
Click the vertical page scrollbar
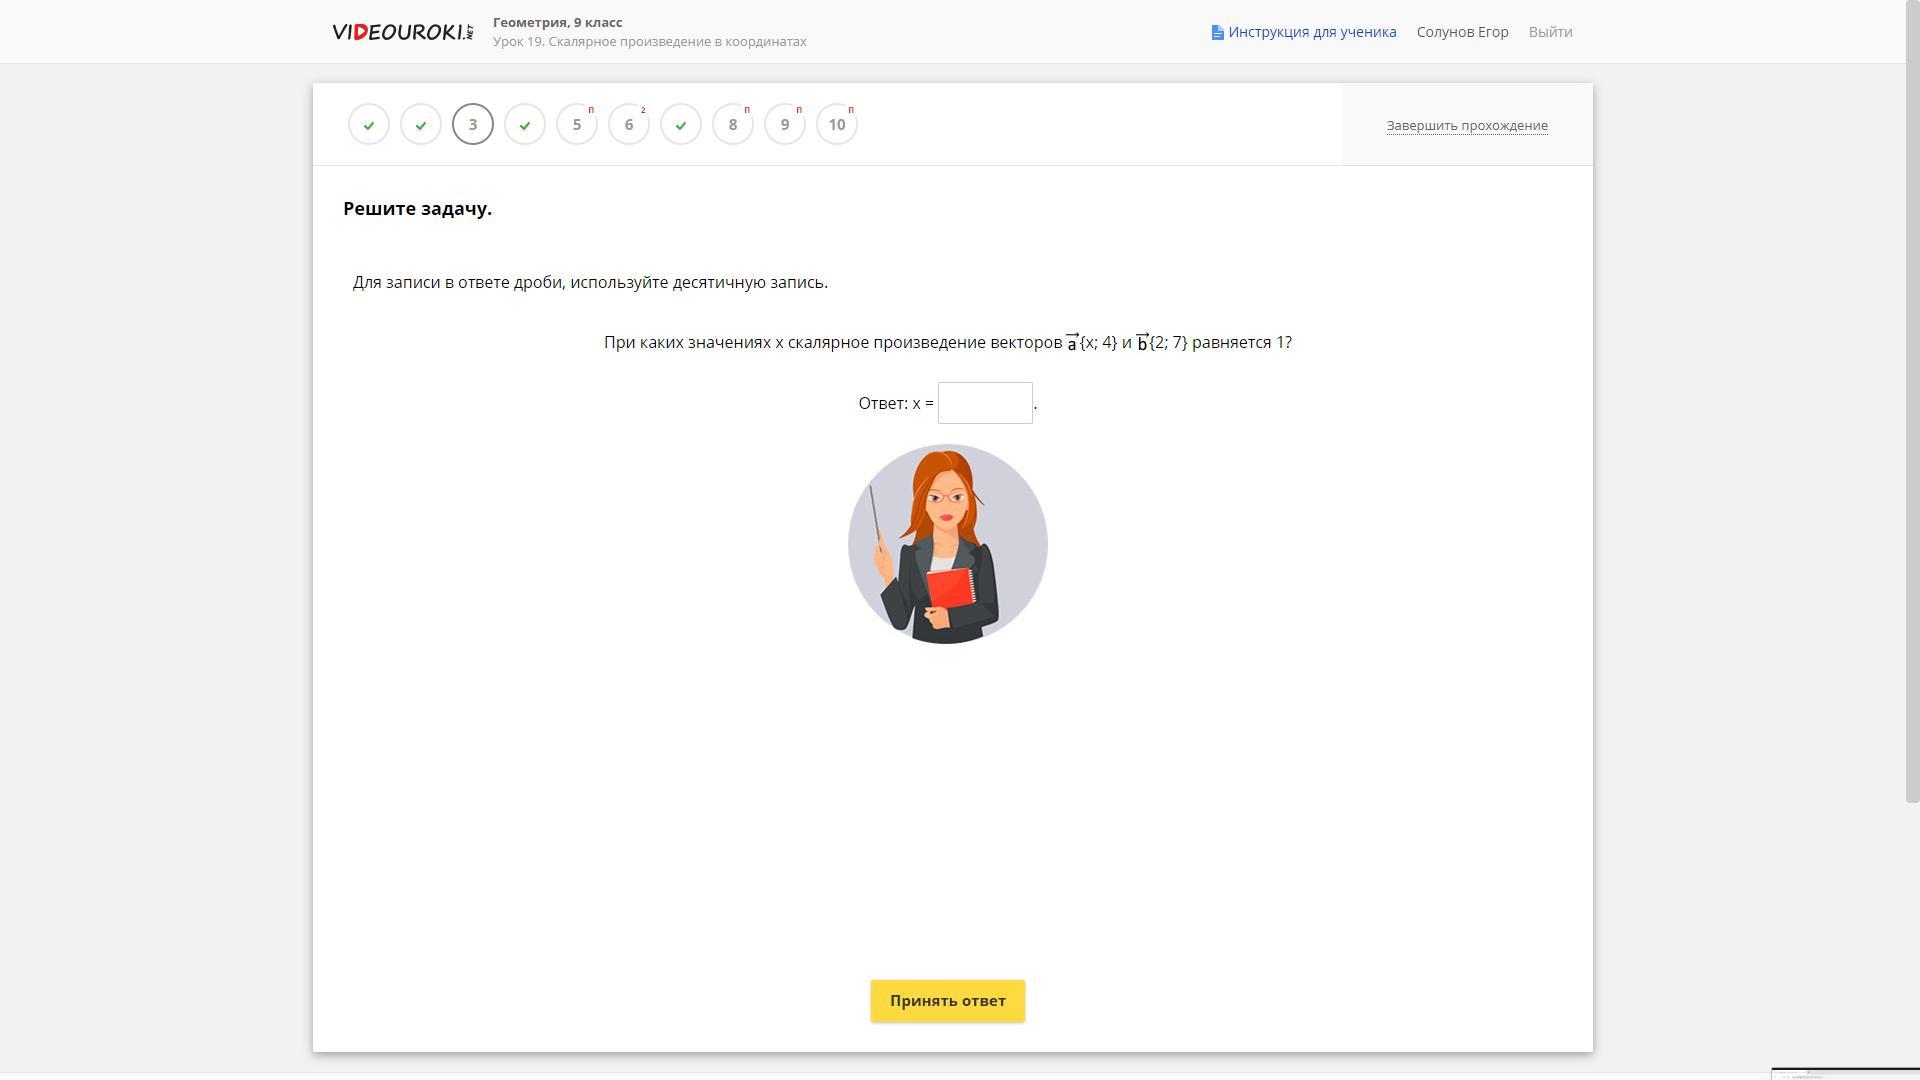pyautogui.click(x=1912, y=400)
